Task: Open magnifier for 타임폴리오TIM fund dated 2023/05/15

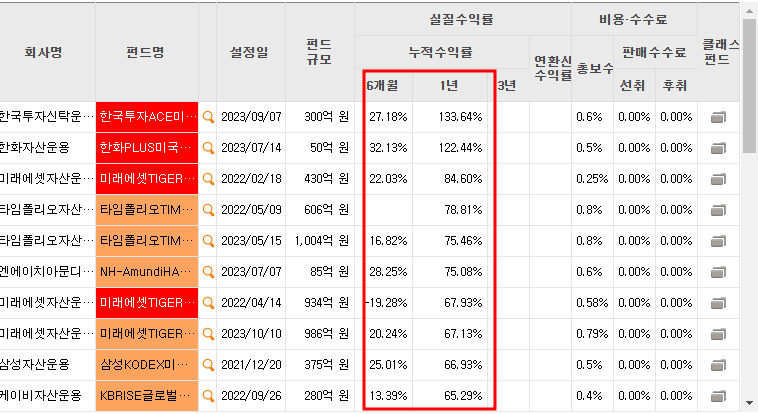Action: [208, 241]
